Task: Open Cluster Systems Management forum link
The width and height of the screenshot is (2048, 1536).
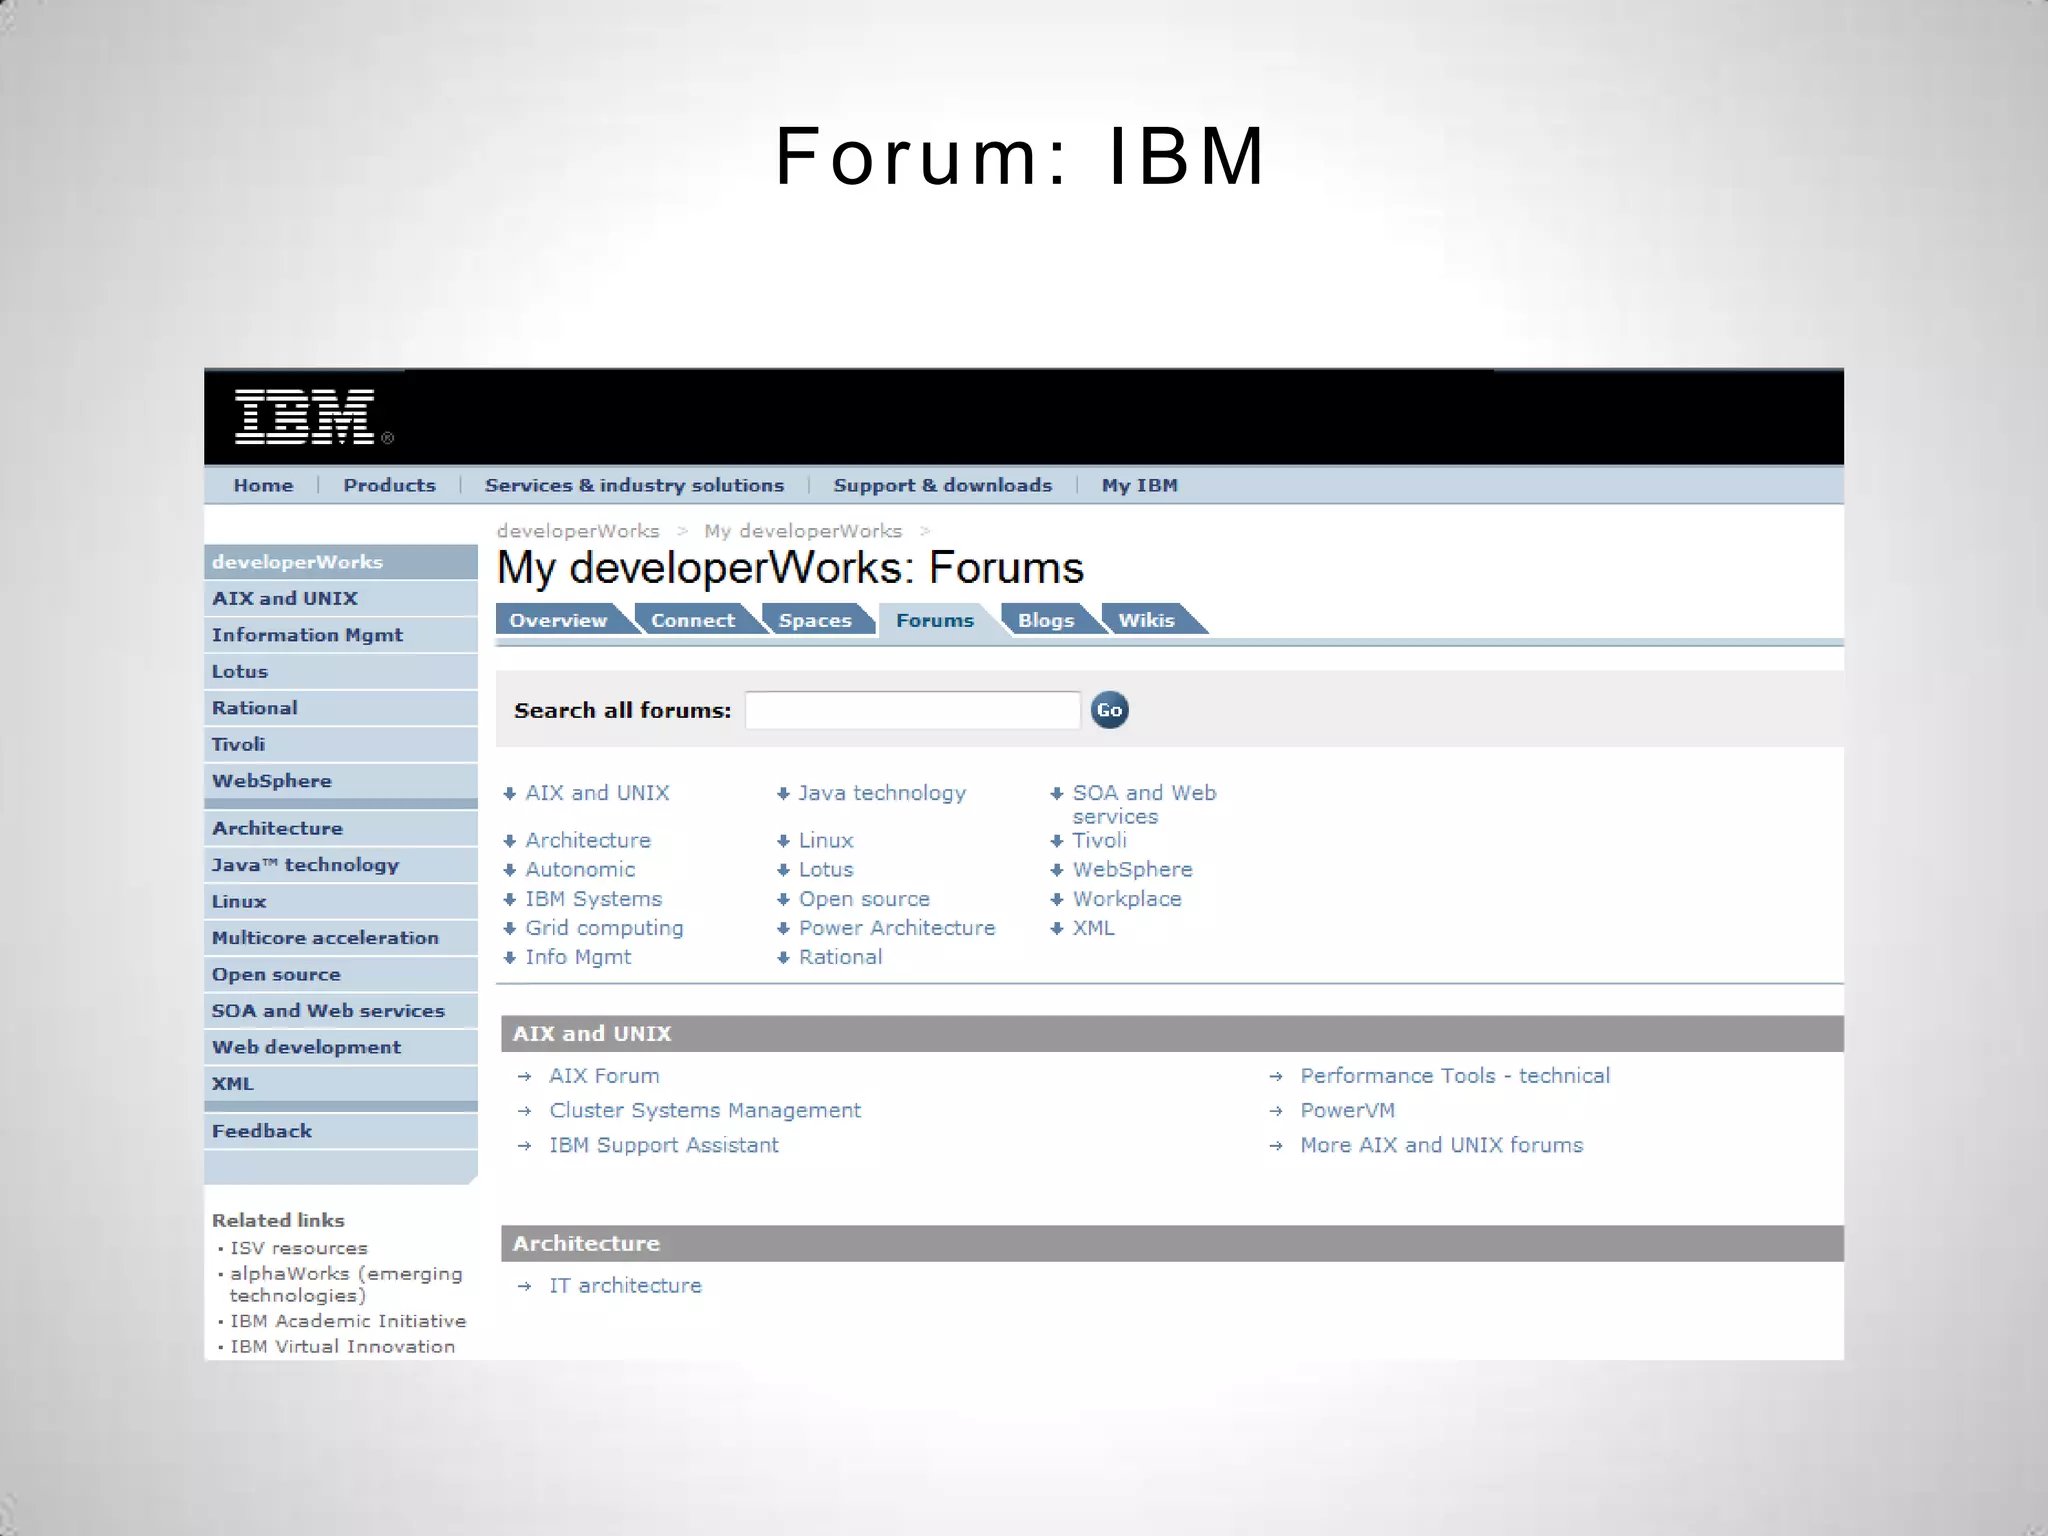Action: 704,1111
